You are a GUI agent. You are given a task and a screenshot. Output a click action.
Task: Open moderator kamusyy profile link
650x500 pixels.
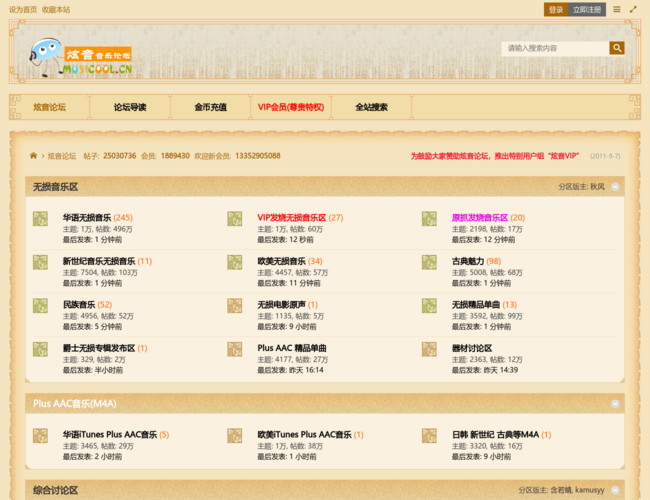[589, 490]
